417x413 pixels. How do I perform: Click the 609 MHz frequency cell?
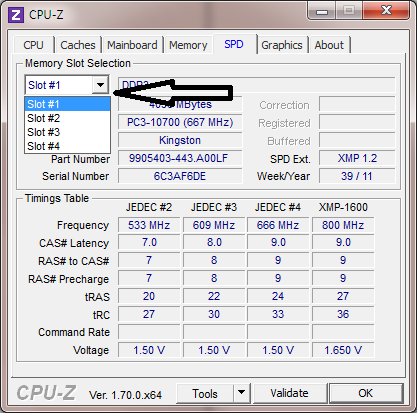(x=214, y=225)
